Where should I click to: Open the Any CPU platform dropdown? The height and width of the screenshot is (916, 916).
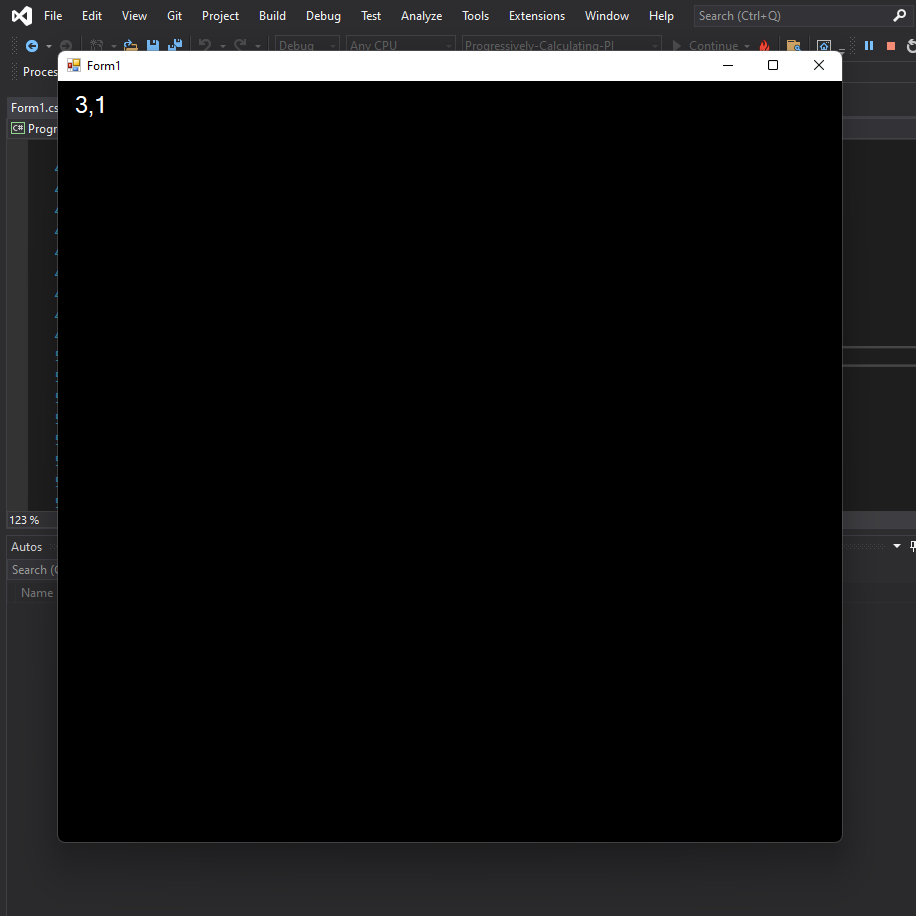tap(399, 45)
